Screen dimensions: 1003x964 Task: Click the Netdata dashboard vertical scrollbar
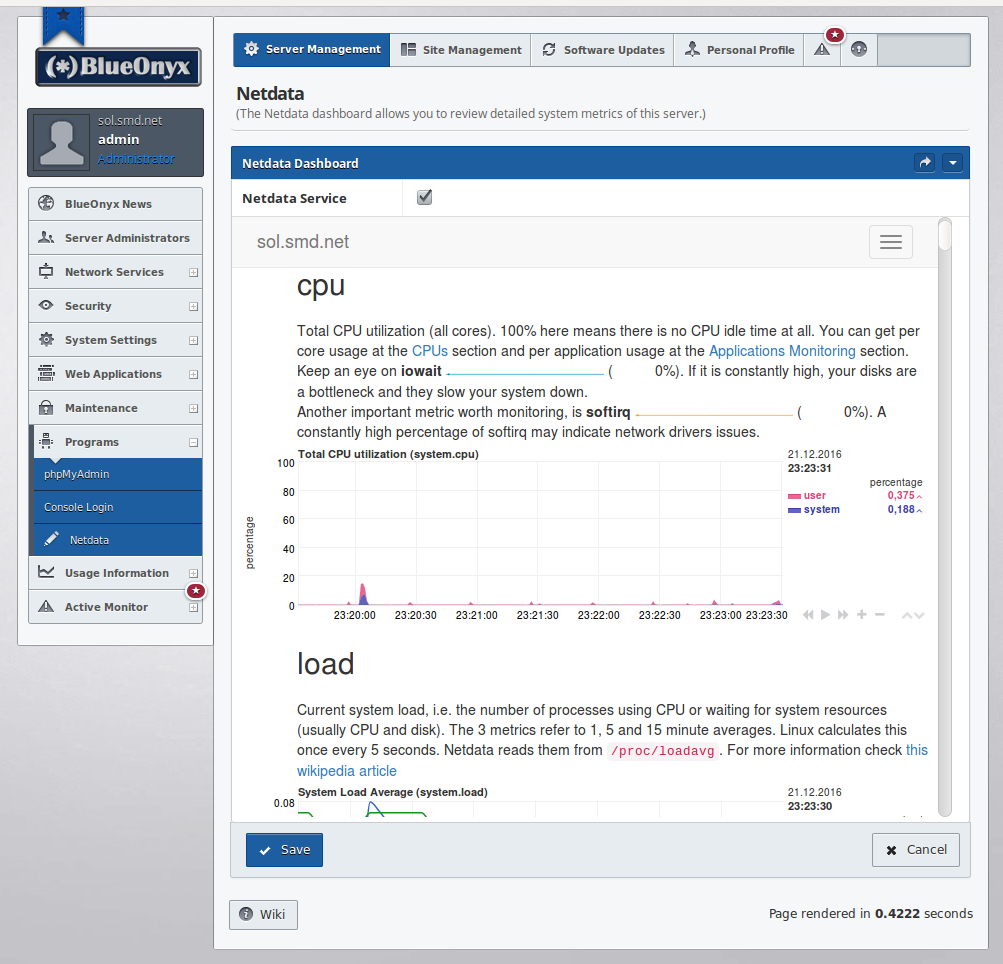point(945,517)
